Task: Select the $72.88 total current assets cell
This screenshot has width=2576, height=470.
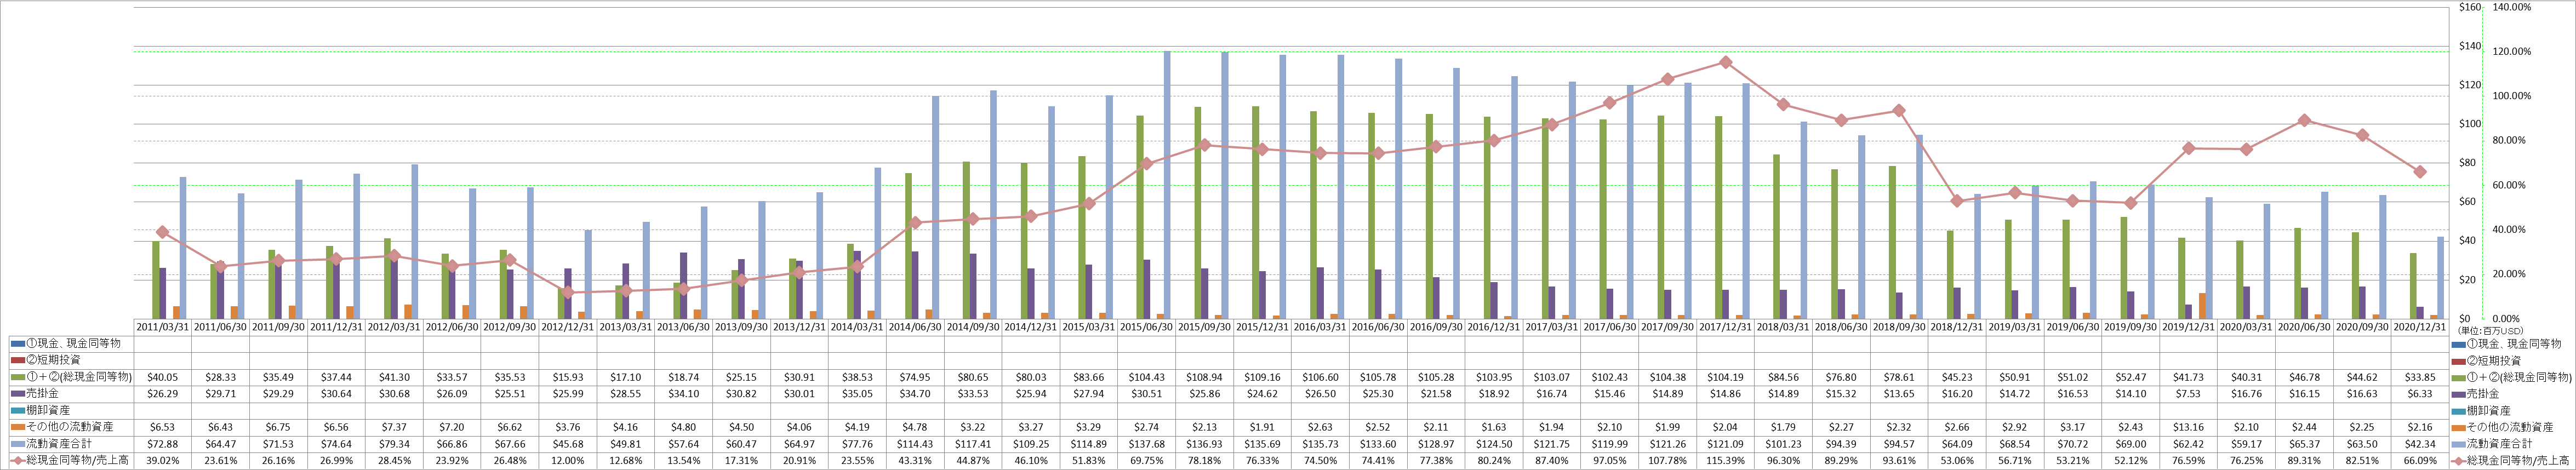Action: pyautogui.click(x=163, y=443)
